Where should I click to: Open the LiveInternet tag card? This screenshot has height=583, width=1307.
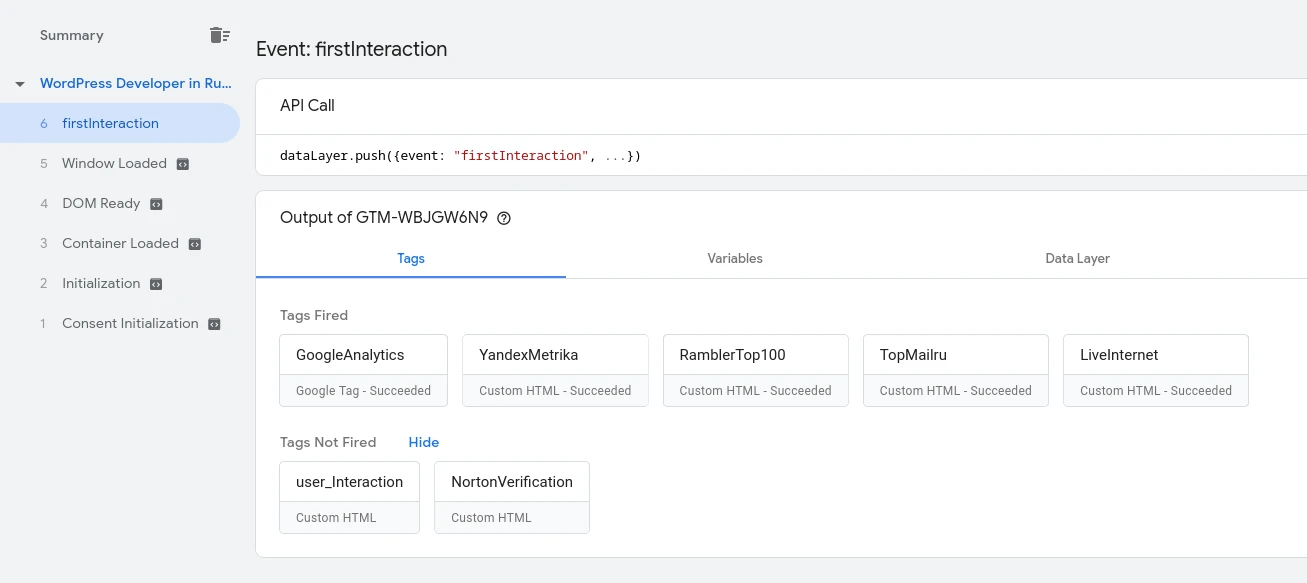1155,370
